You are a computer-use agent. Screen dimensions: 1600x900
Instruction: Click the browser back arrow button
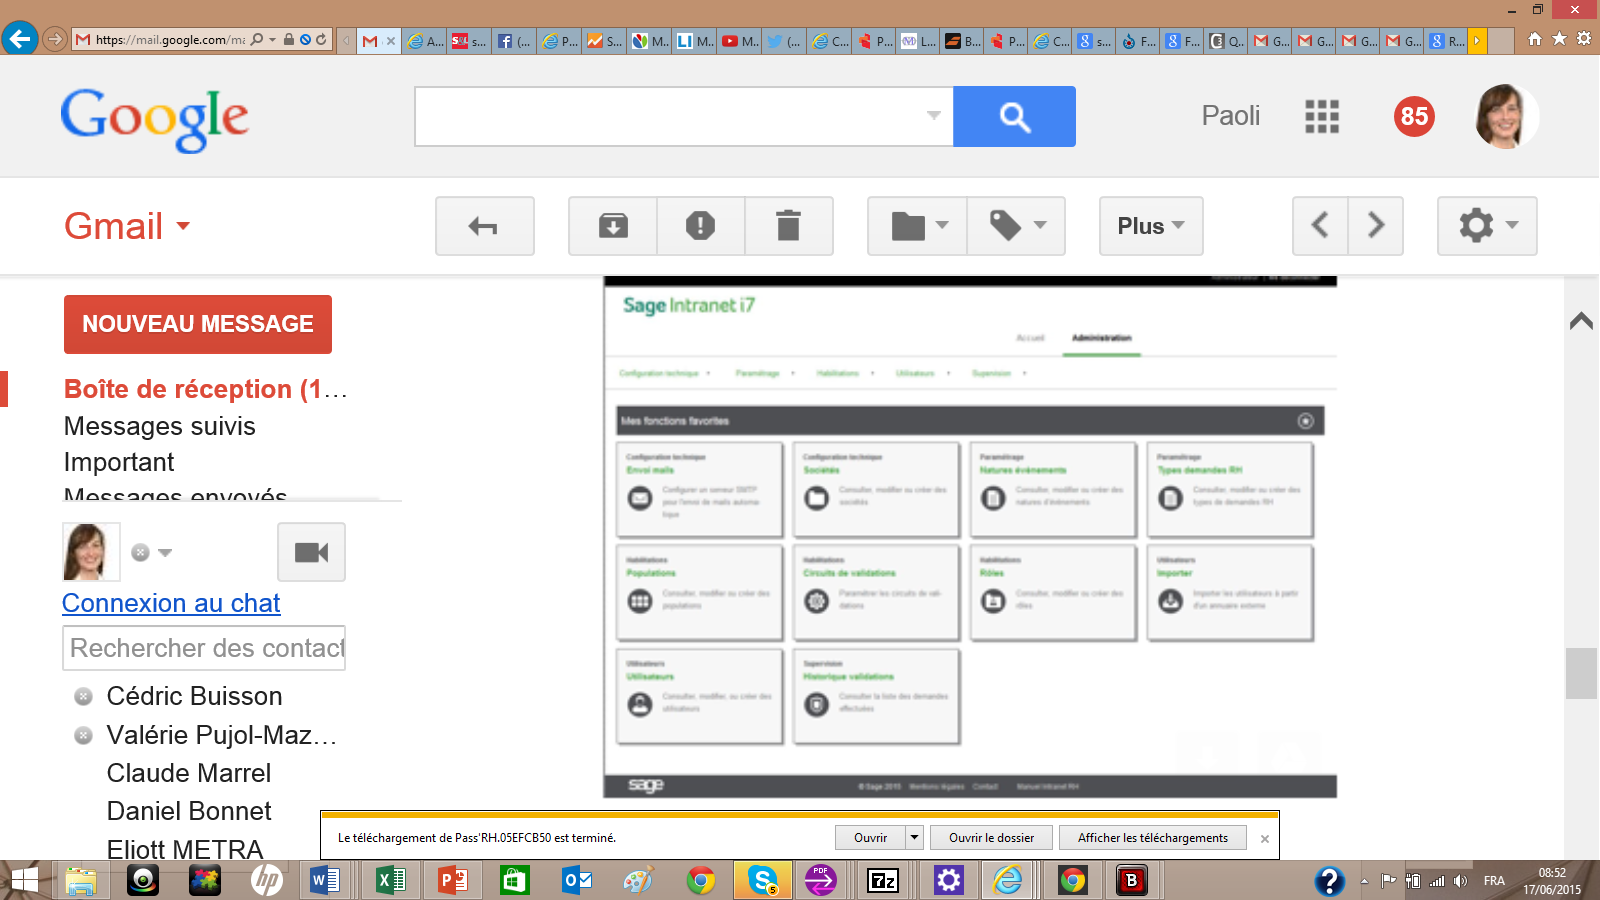(x=19, y=39)
